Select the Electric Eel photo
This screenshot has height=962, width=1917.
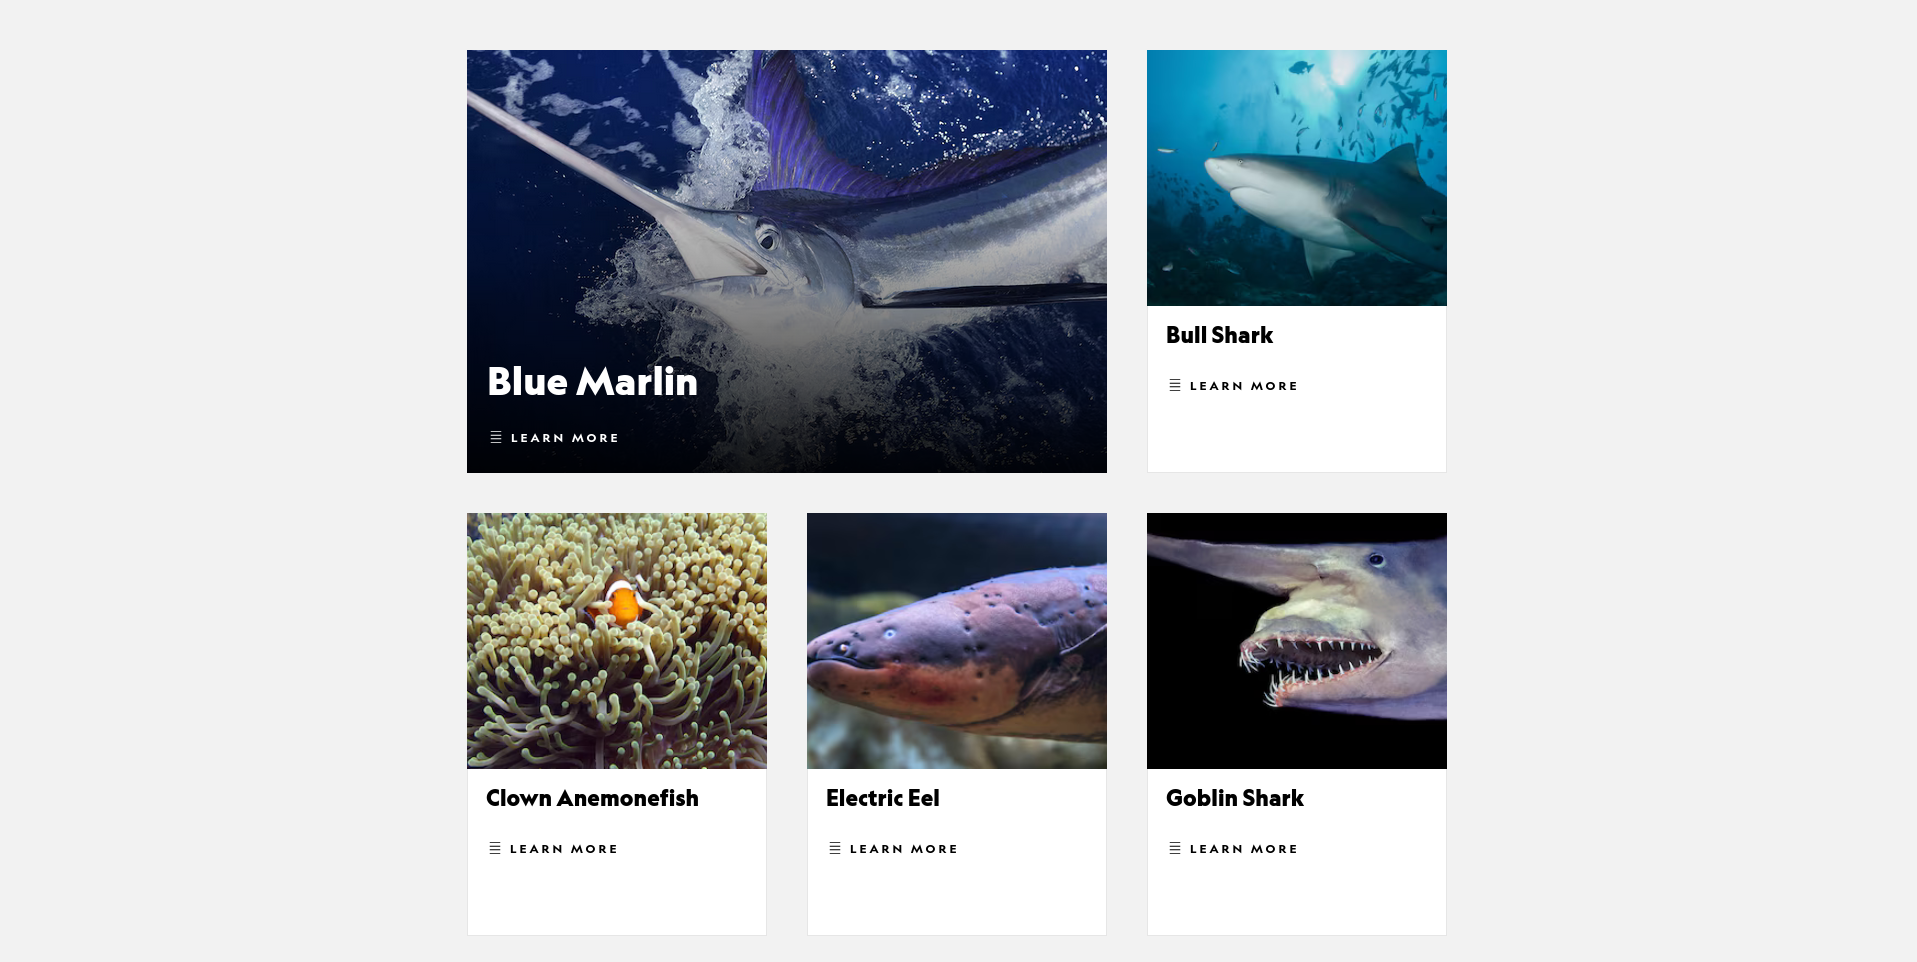[957, 641]
